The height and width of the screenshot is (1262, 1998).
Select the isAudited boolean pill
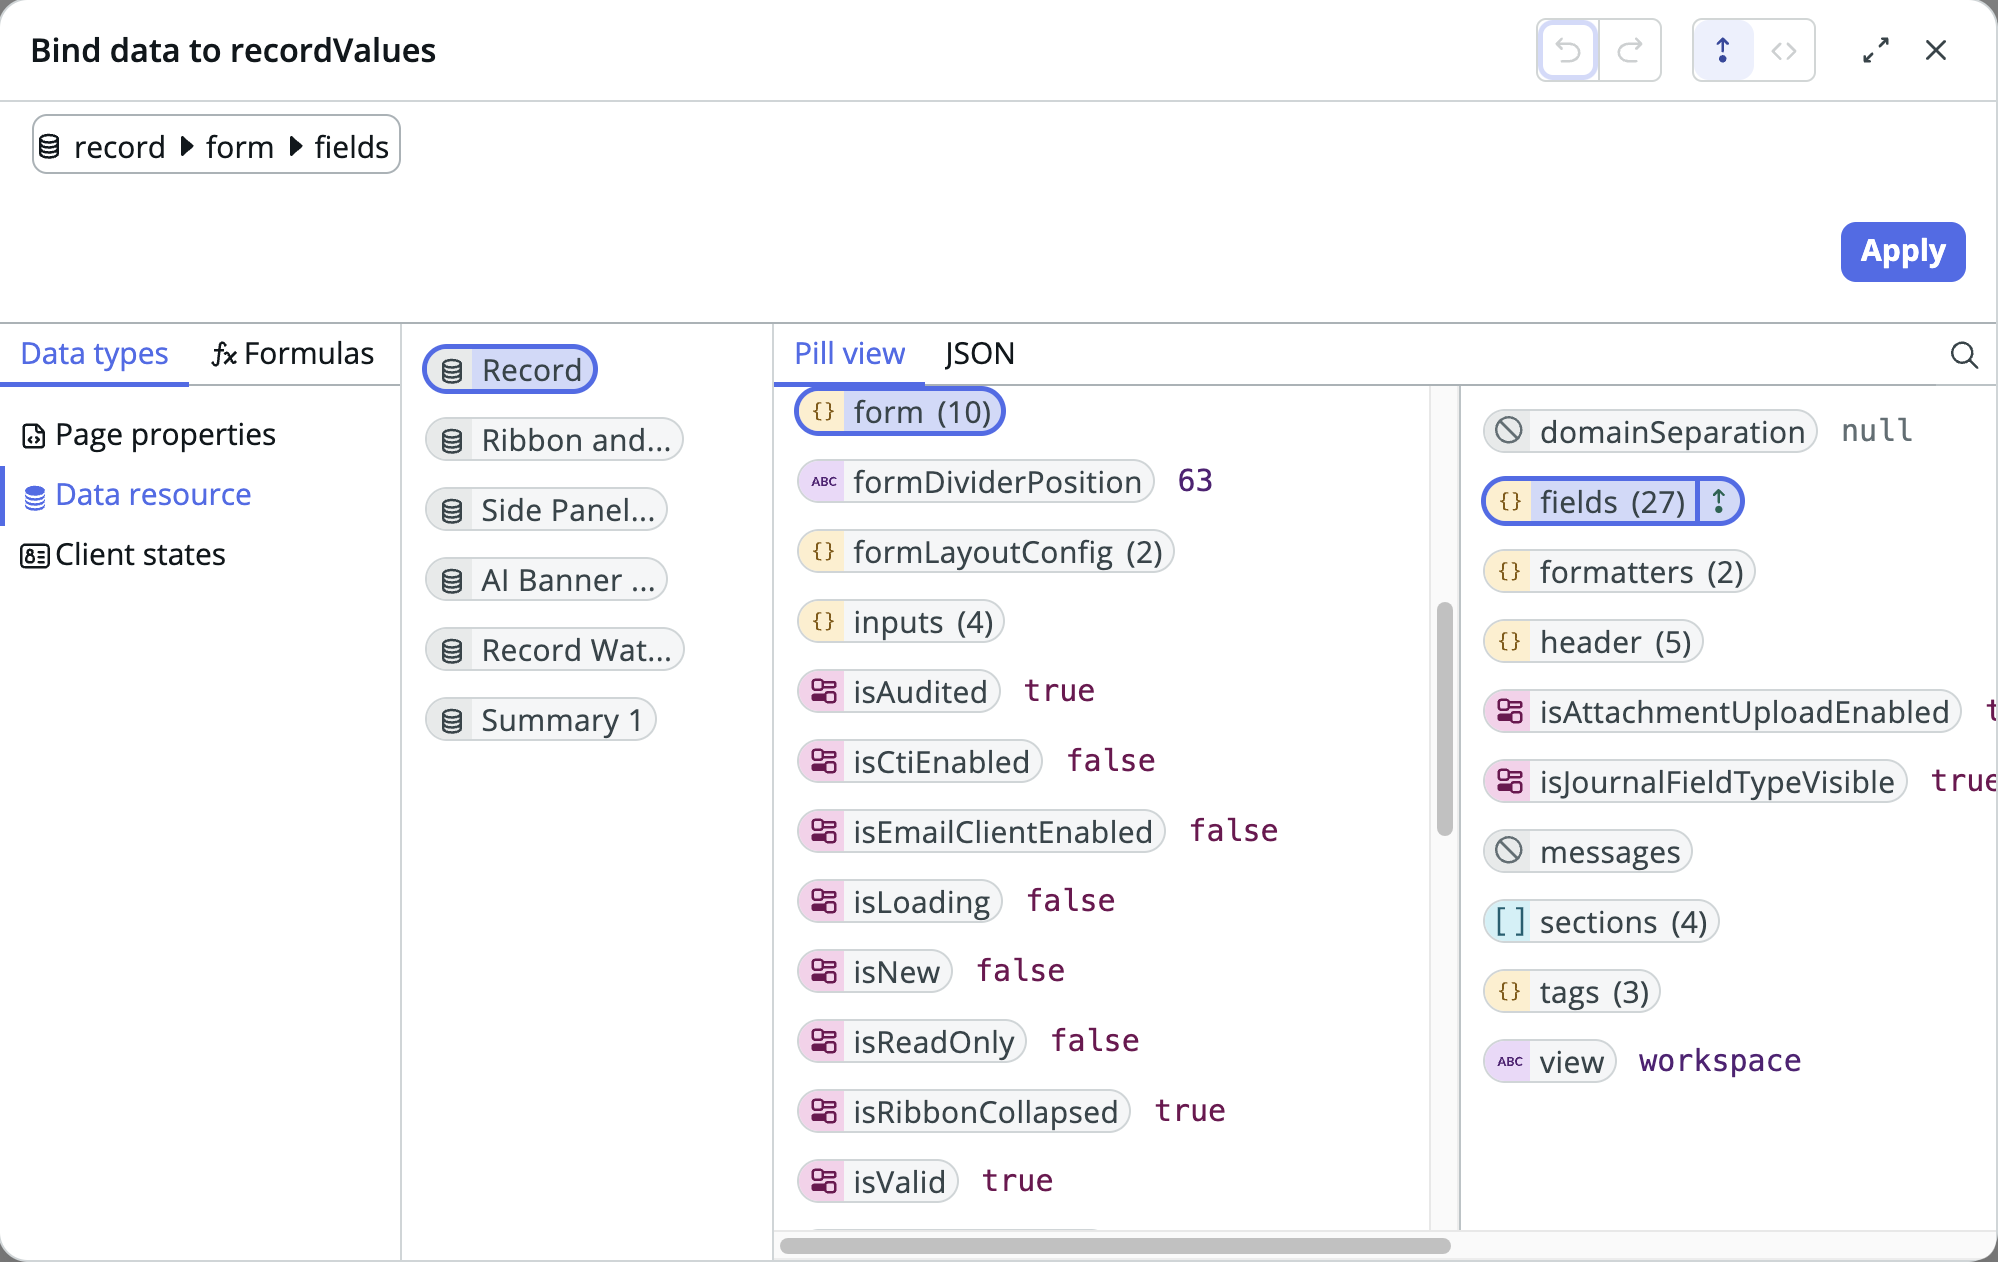click(899, 691)
